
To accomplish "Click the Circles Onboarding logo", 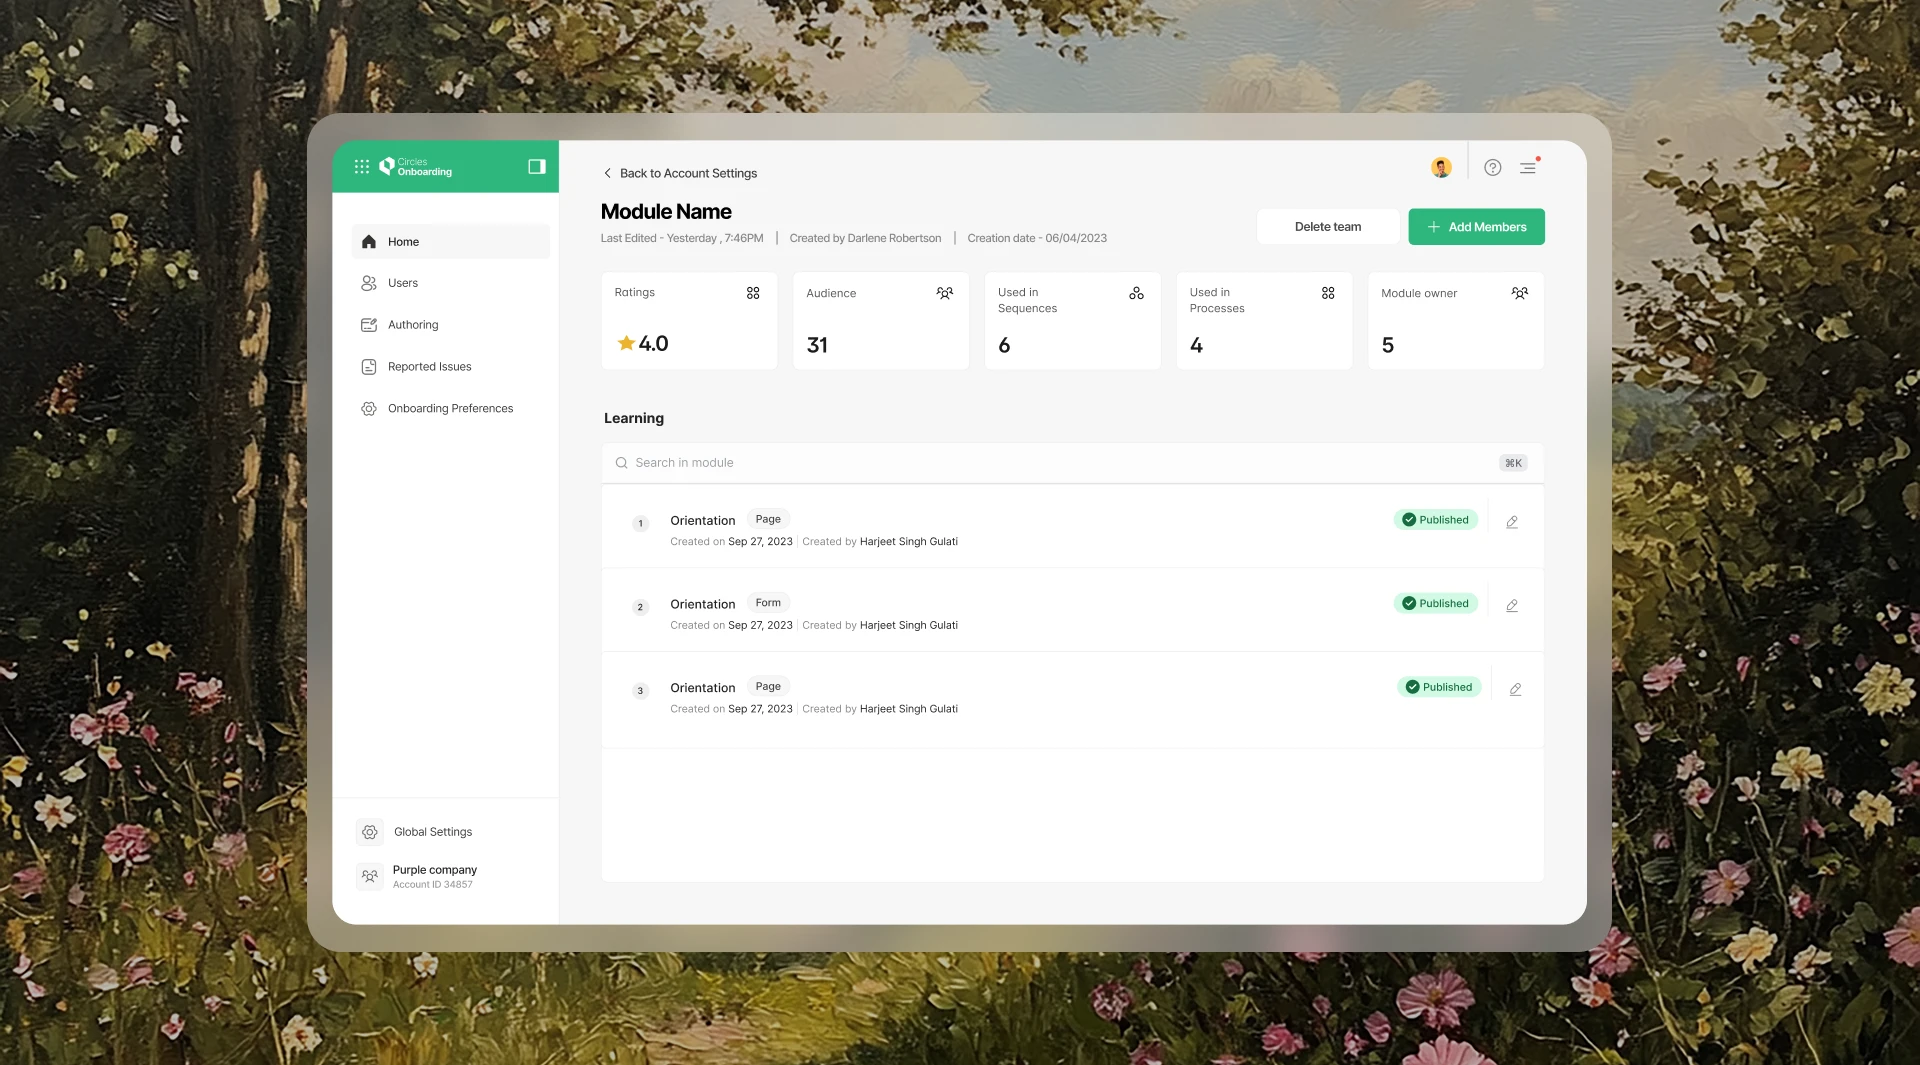I will (415, 167).
